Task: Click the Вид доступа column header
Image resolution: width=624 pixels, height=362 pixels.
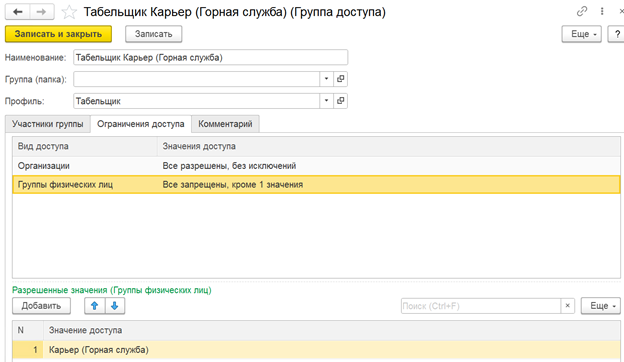Action: pyautogui.click(x=85, y=146)
